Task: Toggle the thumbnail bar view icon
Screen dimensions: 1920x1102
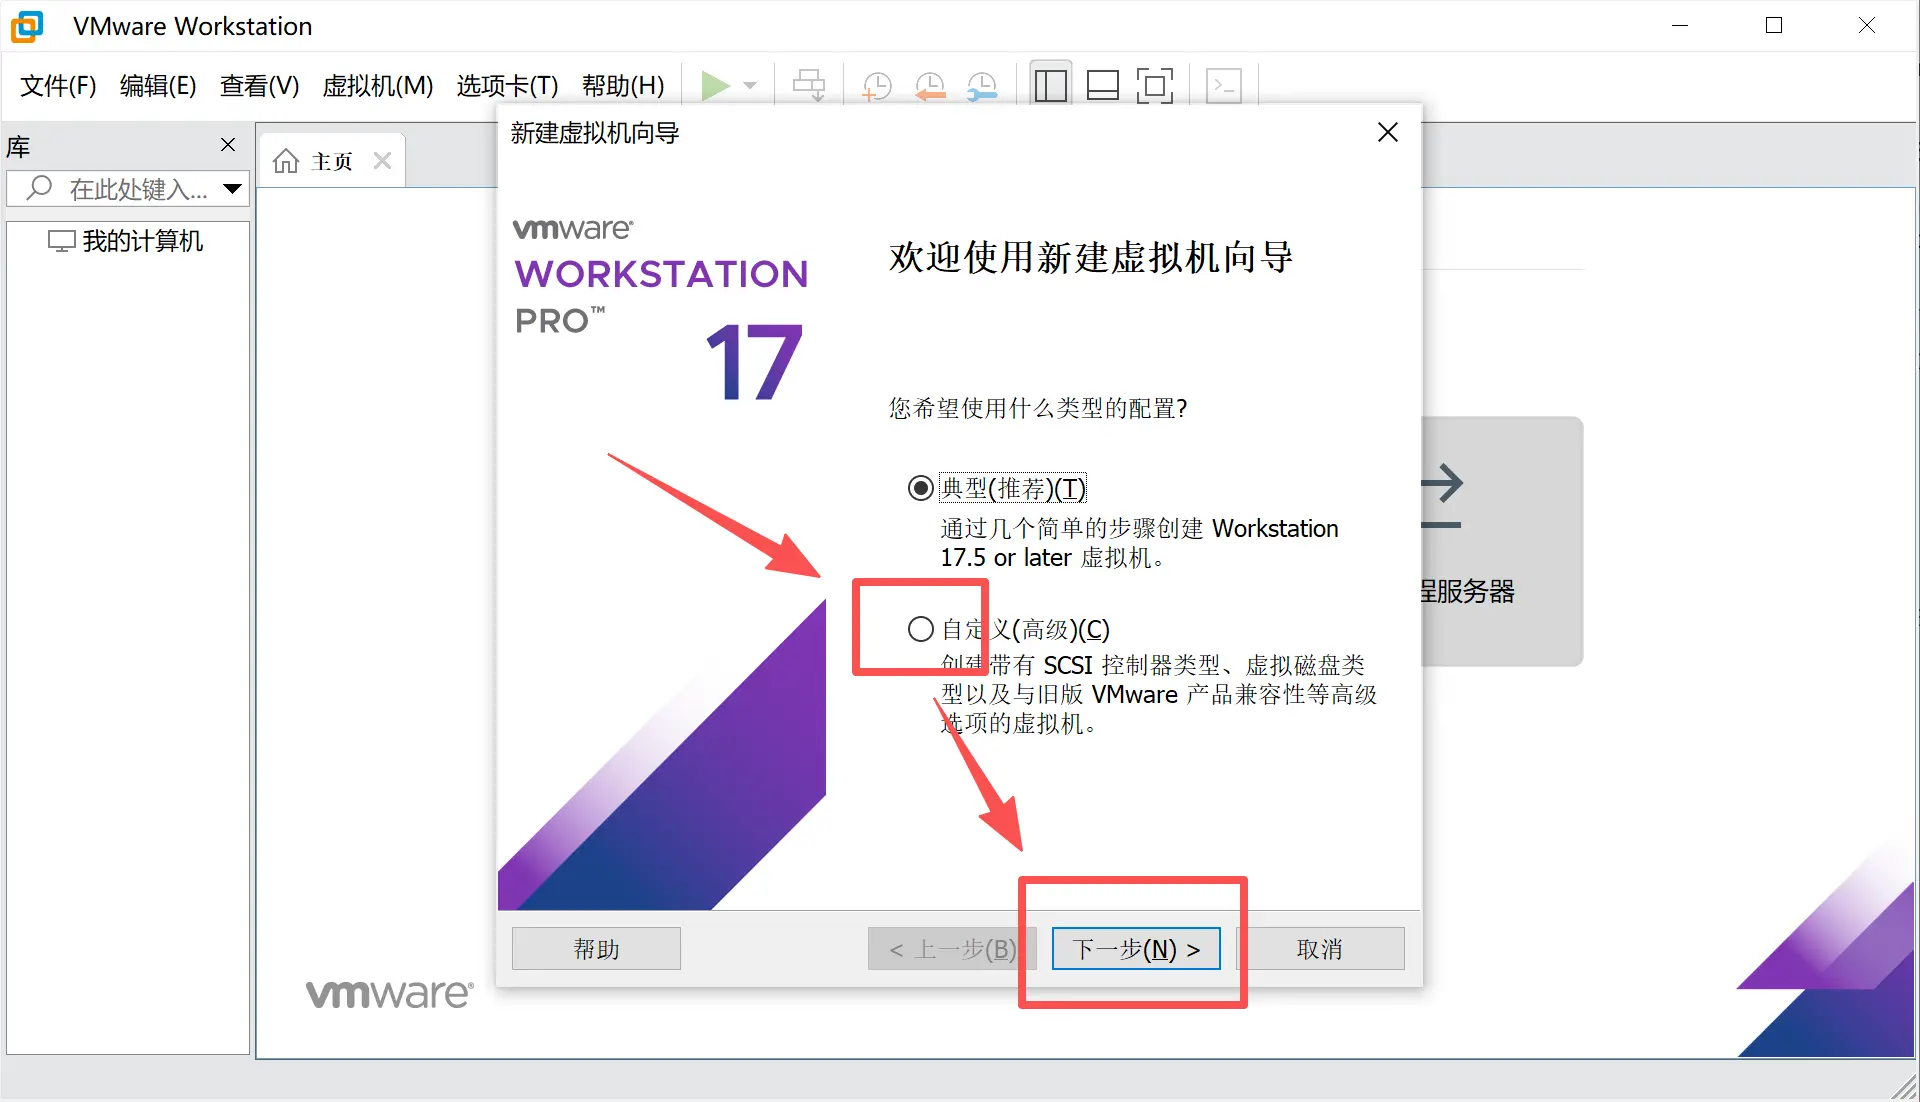Action: coord(1102,86)
